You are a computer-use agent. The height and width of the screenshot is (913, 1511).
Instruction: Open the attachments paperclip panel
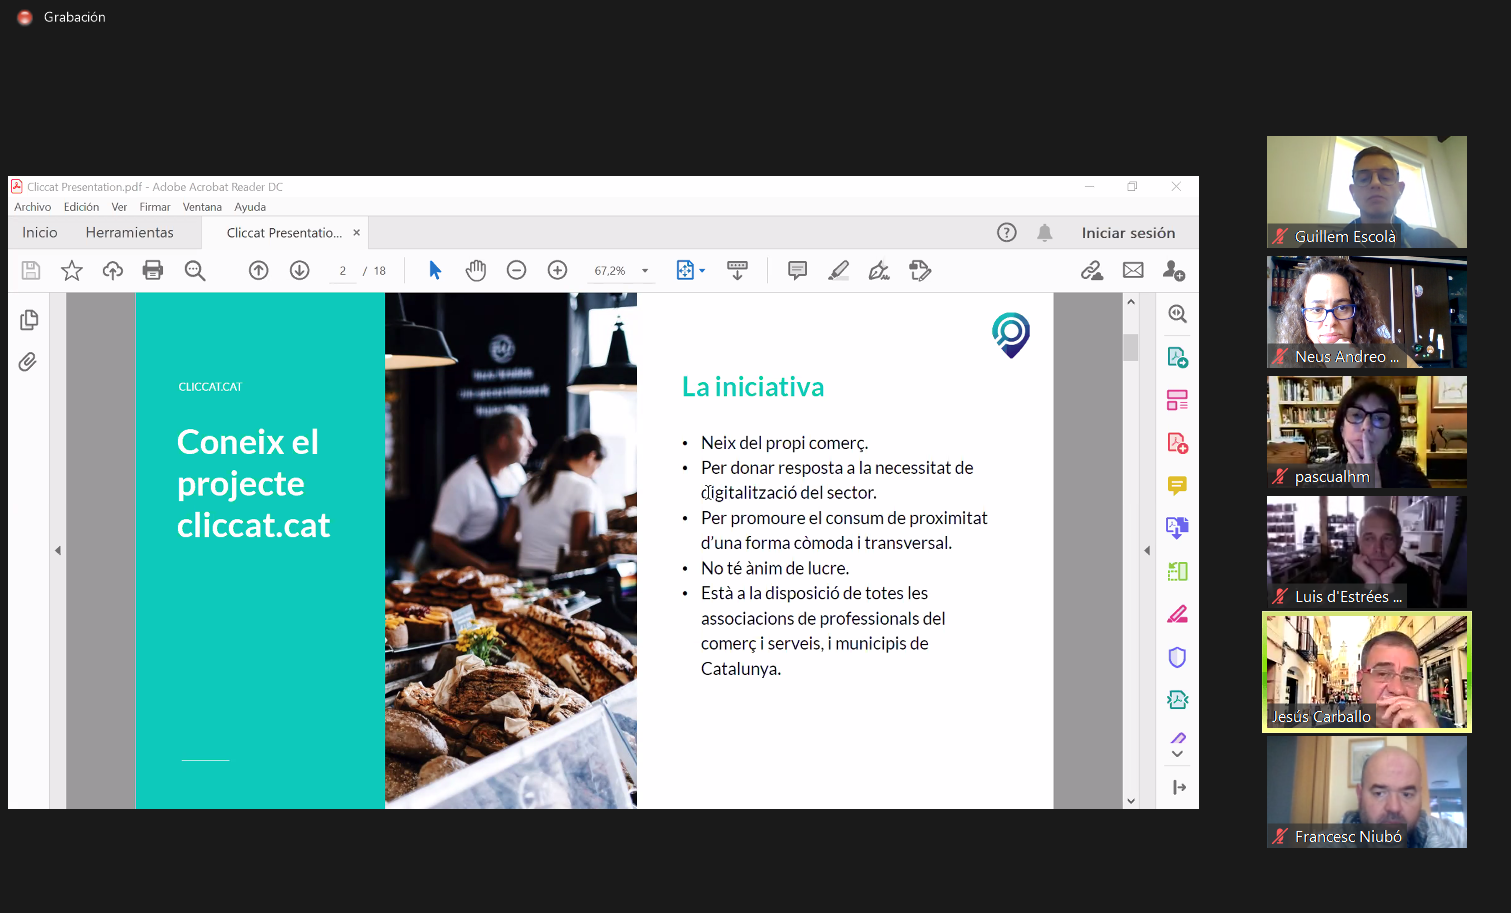[28, 362]
